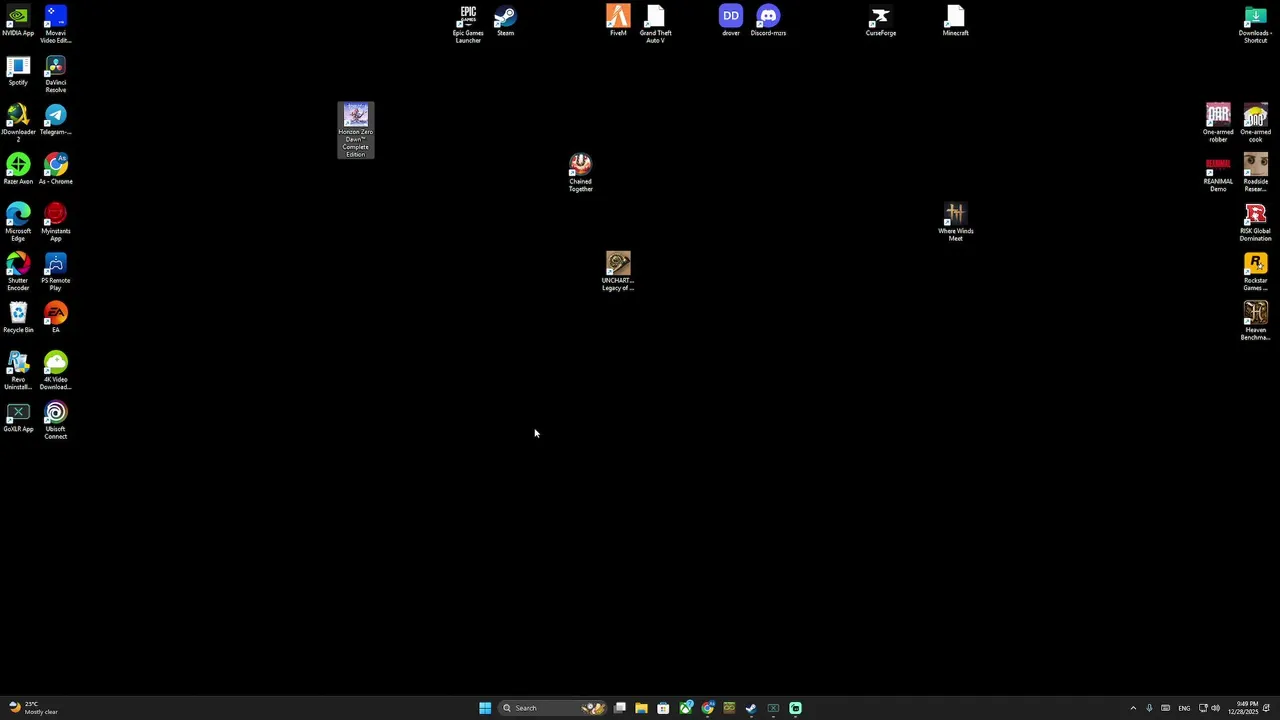Select the JDownloader 2 icon
The image size is (1280, 720).
18,124
